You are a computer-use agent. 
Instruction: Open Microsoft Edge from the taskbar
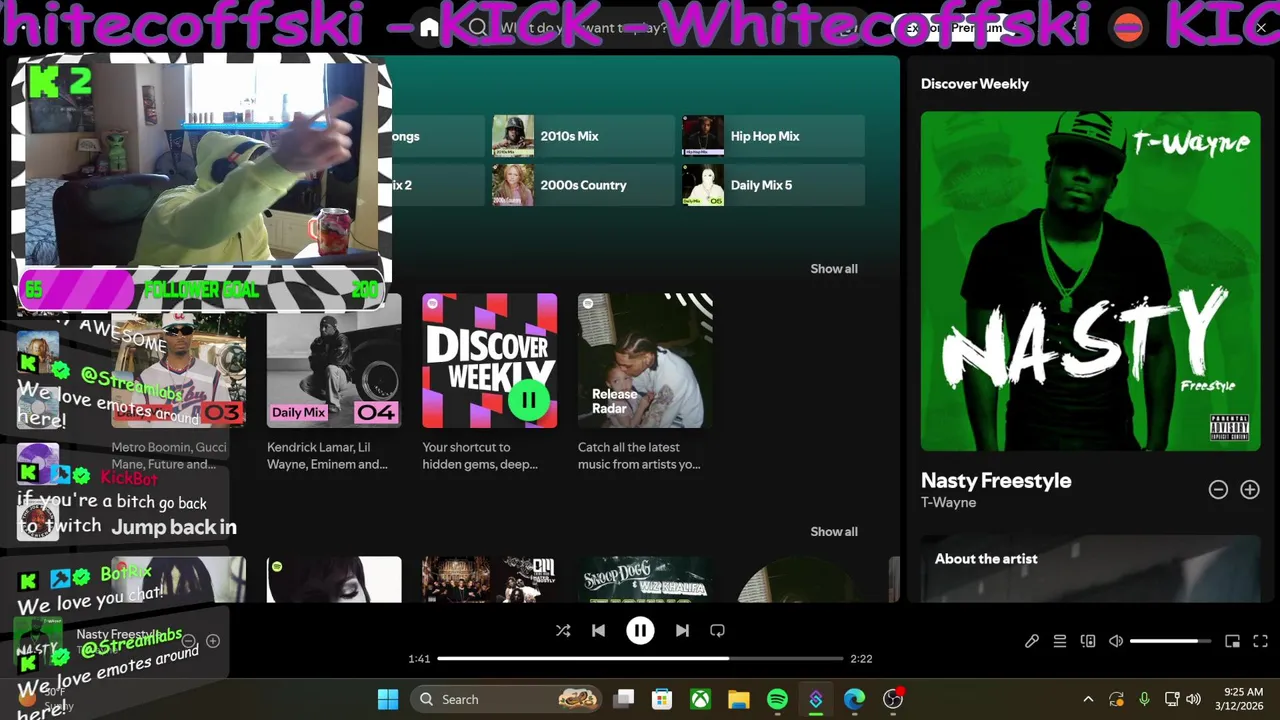point(854,699)
